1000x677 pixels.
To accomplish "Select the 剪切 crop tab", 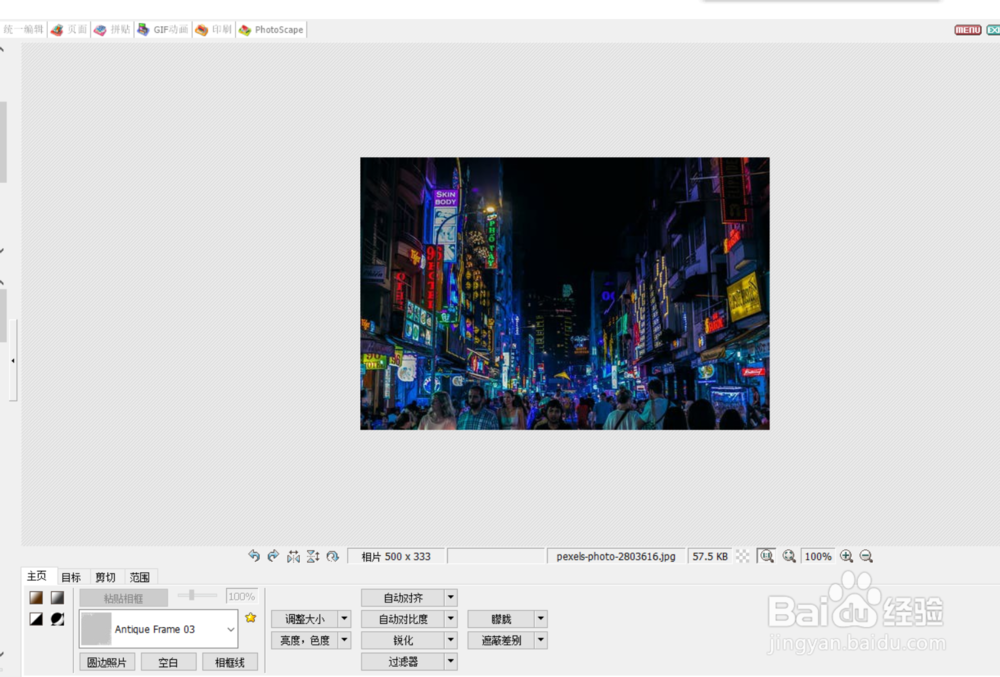I will click(x=105, y=577).
